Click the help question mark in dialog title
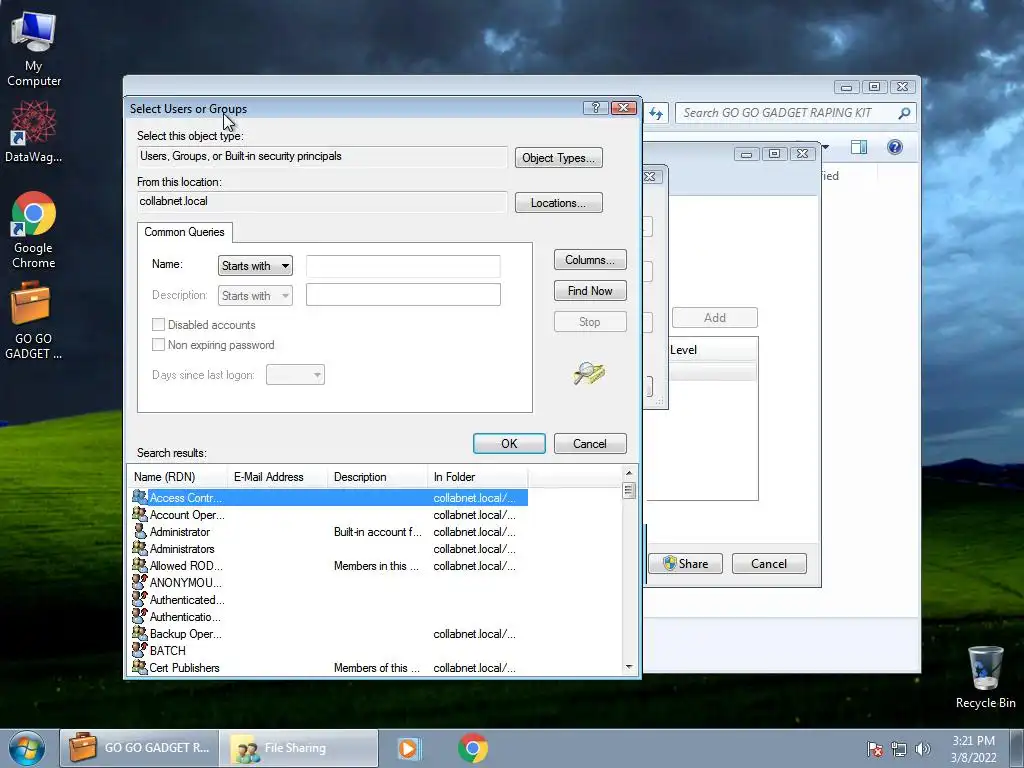Screen dimensions: 1024x768 (x=595, y=108)
